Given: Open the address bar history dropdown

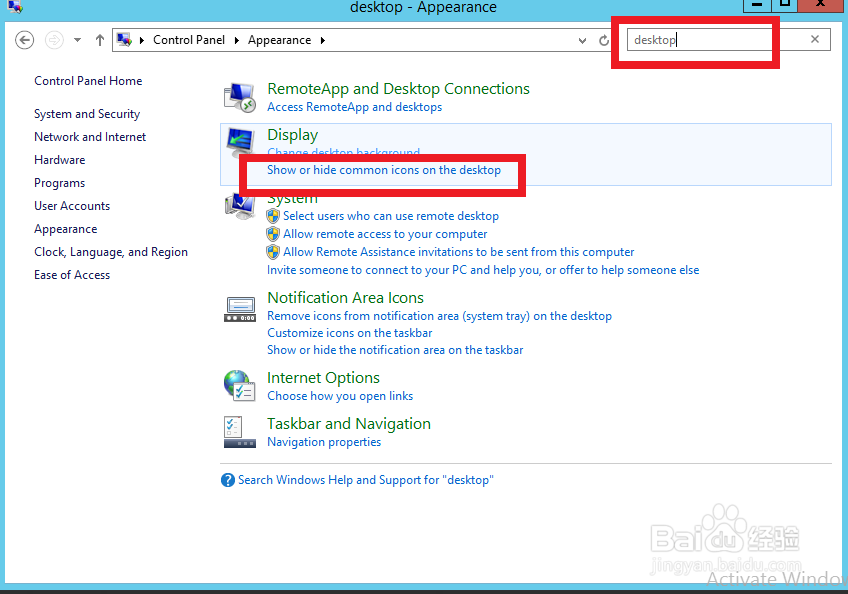Looking at the screenshot, I should pyautogui.click(x=582, y=41).
